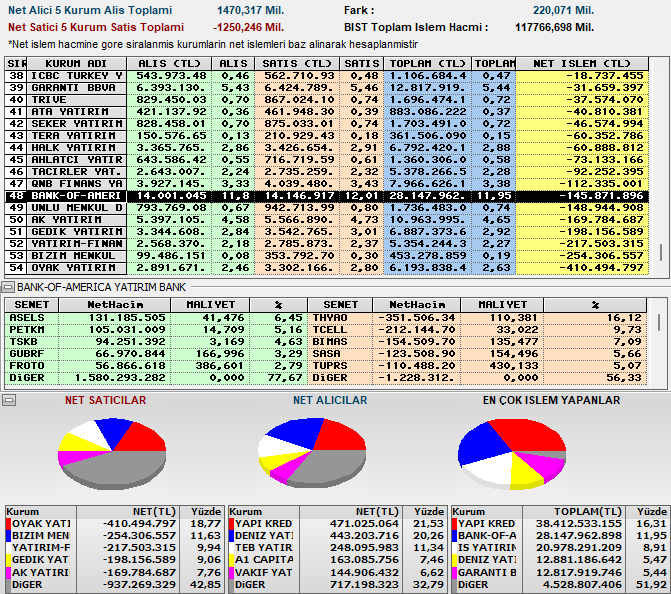Select the GARANTI BBVA row
The image size is (671, 594).
point(327,88)
